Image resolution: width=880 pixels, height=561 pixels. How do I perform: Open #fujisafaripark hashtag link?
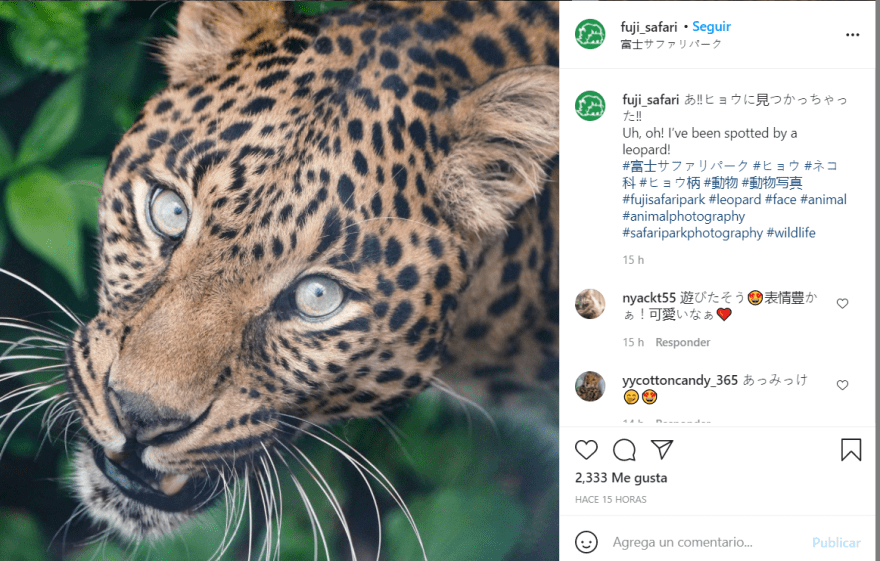(664, 200)
